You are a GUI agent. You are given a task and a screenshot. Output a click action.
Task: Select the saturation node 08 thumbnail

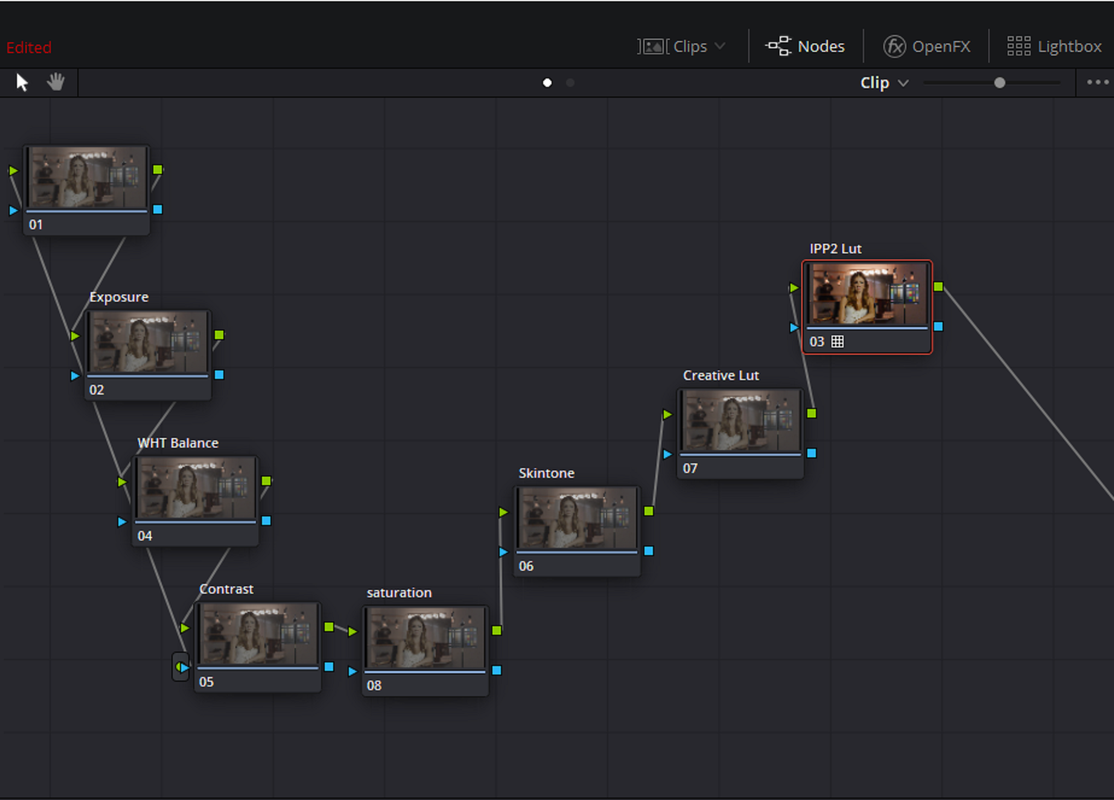[x=426, y=638]
